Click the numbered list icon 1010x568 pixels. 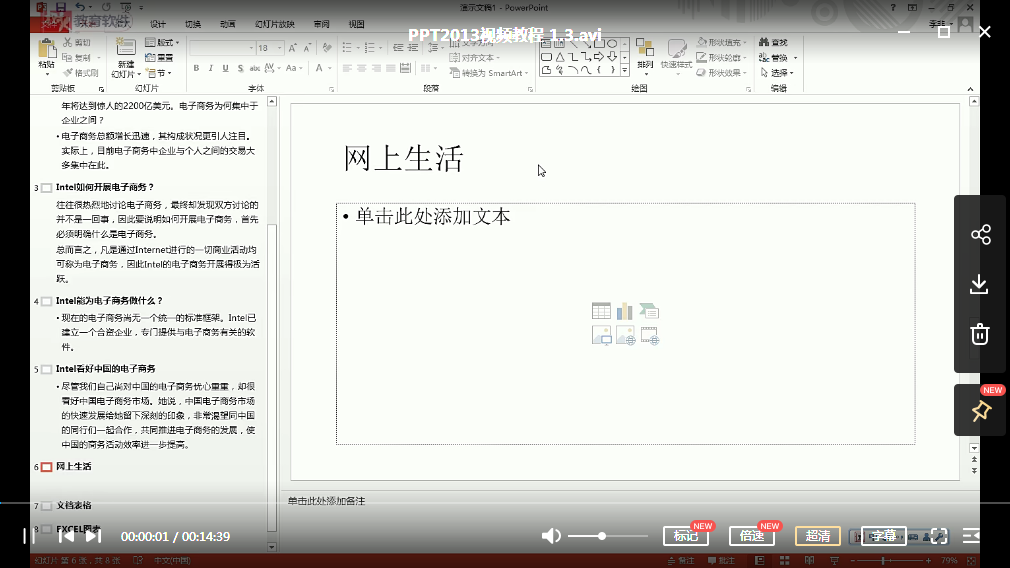[x=369, y=48]
